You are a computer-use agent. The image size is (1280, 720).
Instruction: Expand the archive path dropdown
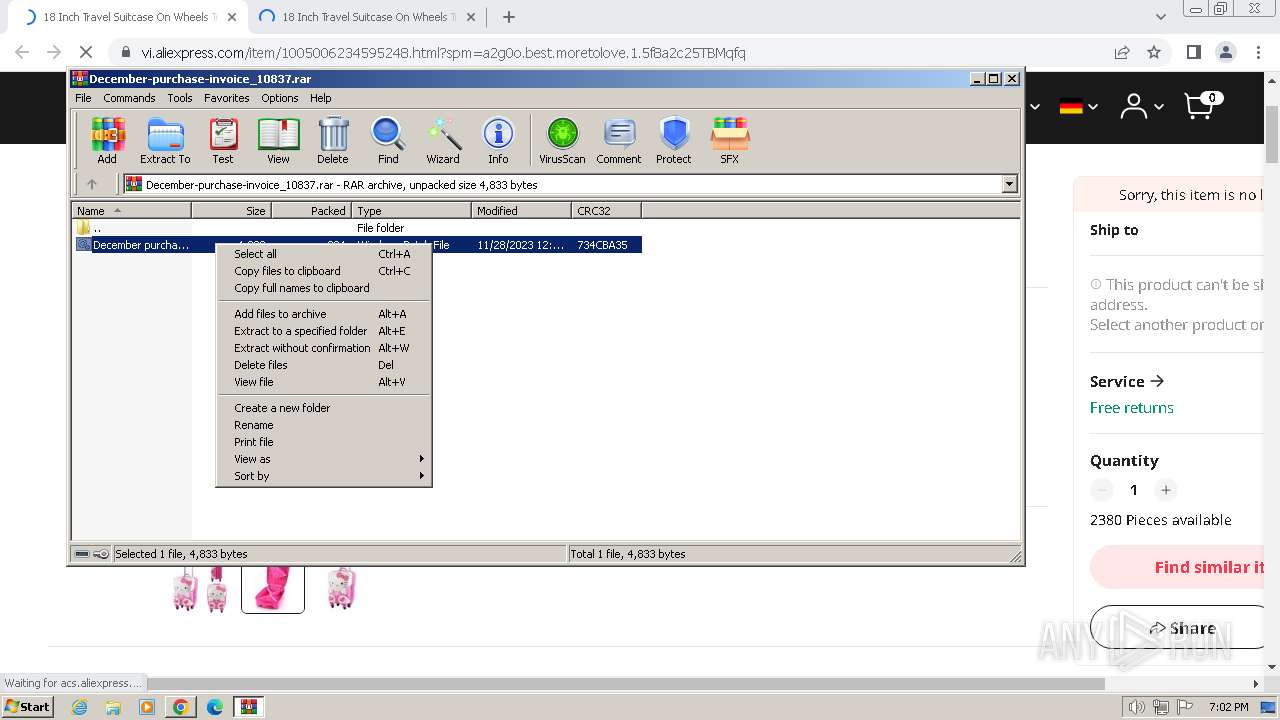pos(1009,184)
